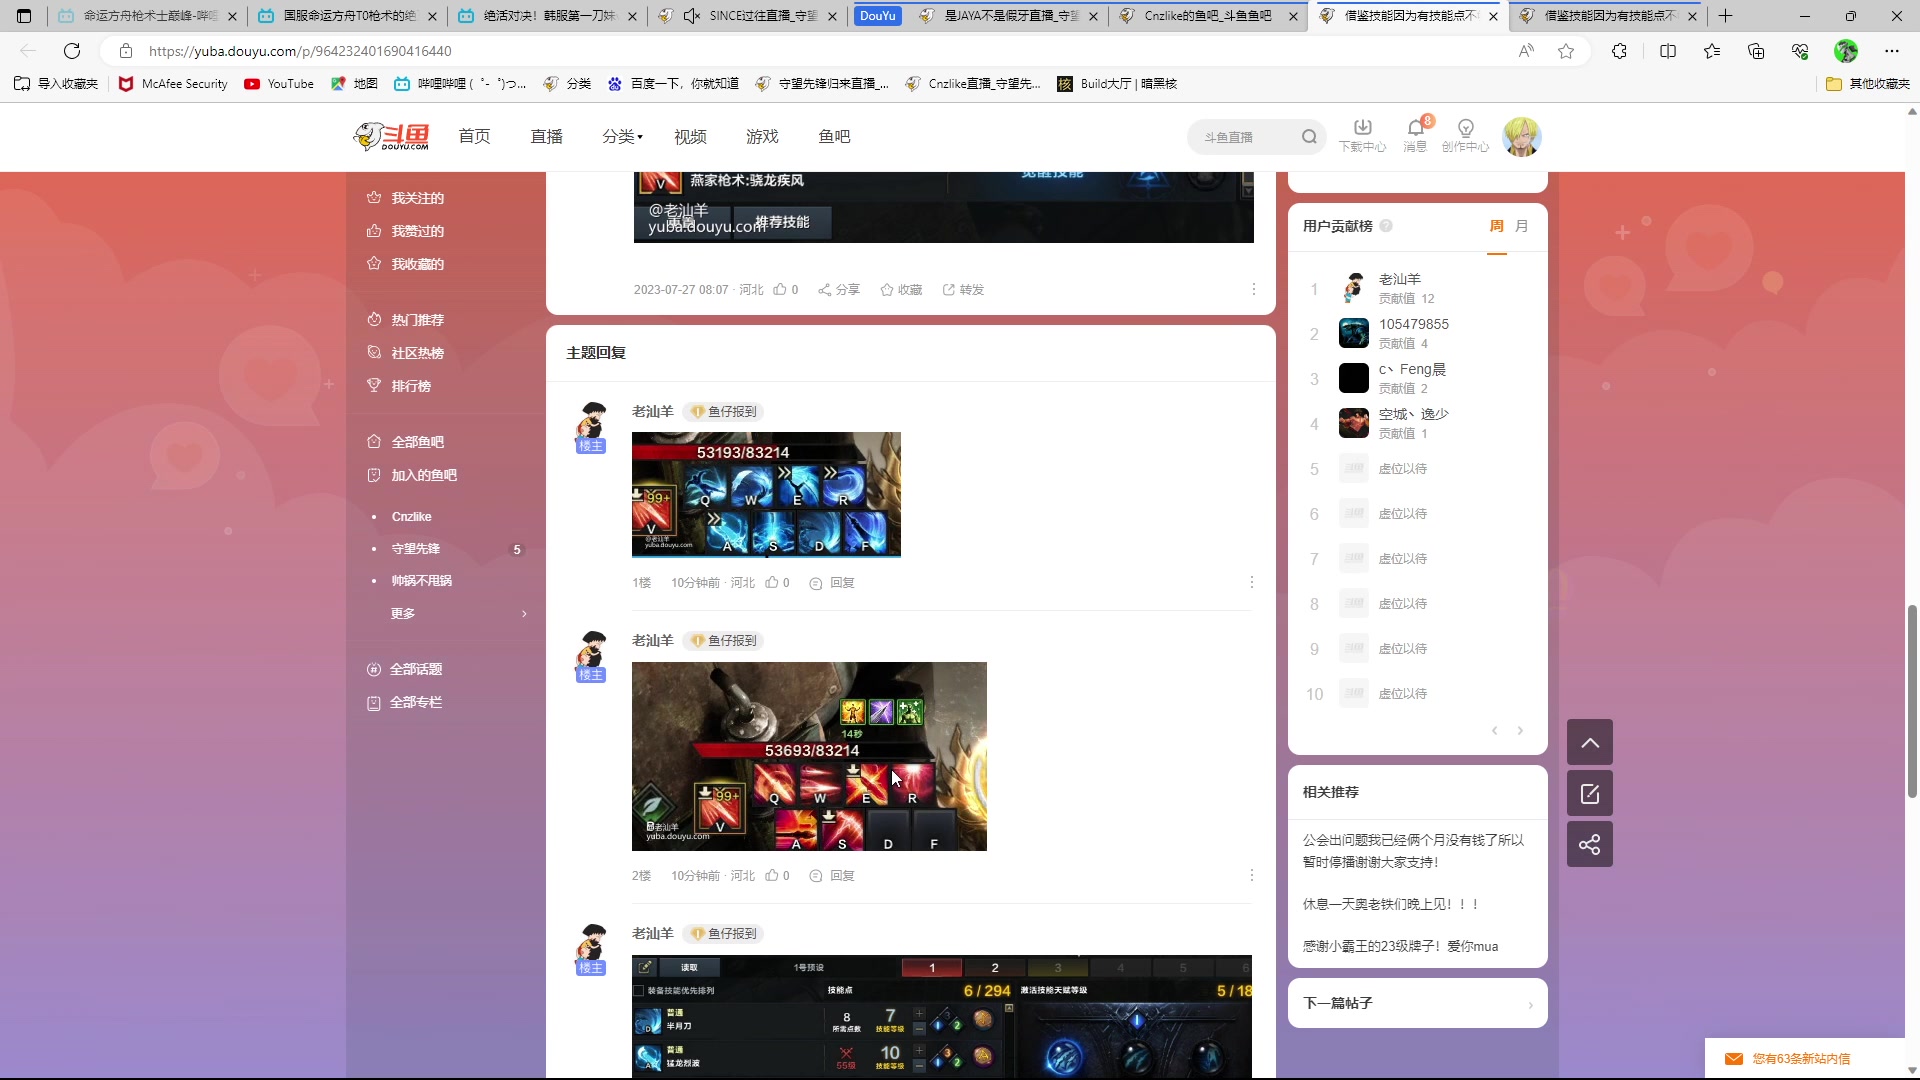This screenshot has width=1920, height=1080.
Task: Click the search magnifier icon
Action: [x=1309, y=137]
